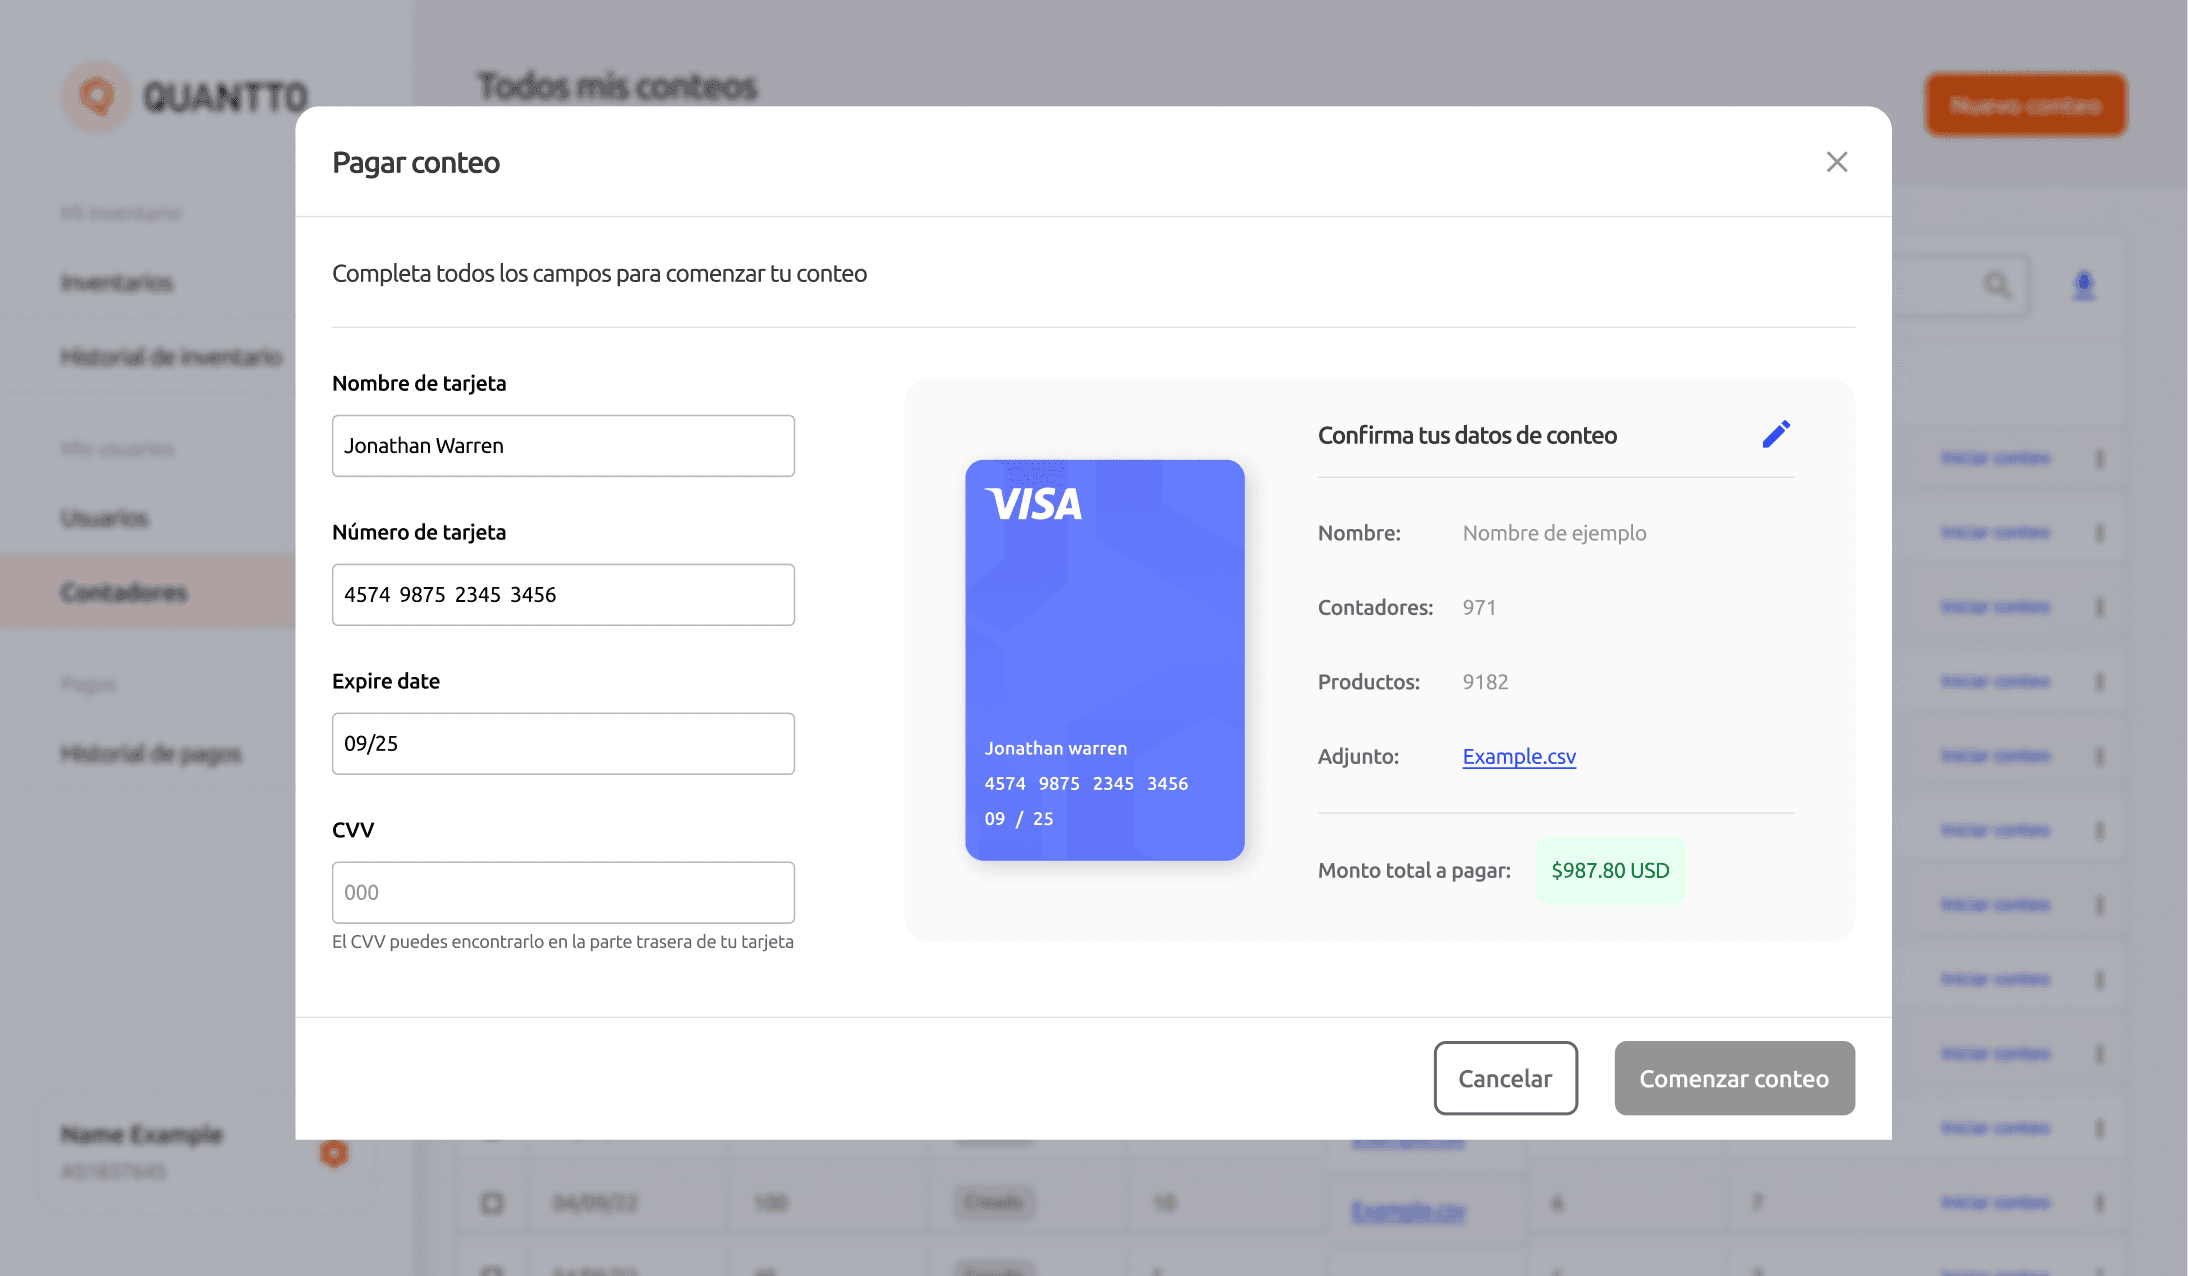Open Inventarios in the sidebar
Image resolution: width=2188 pixels, height=1276 pixels.
coord(117,283)
